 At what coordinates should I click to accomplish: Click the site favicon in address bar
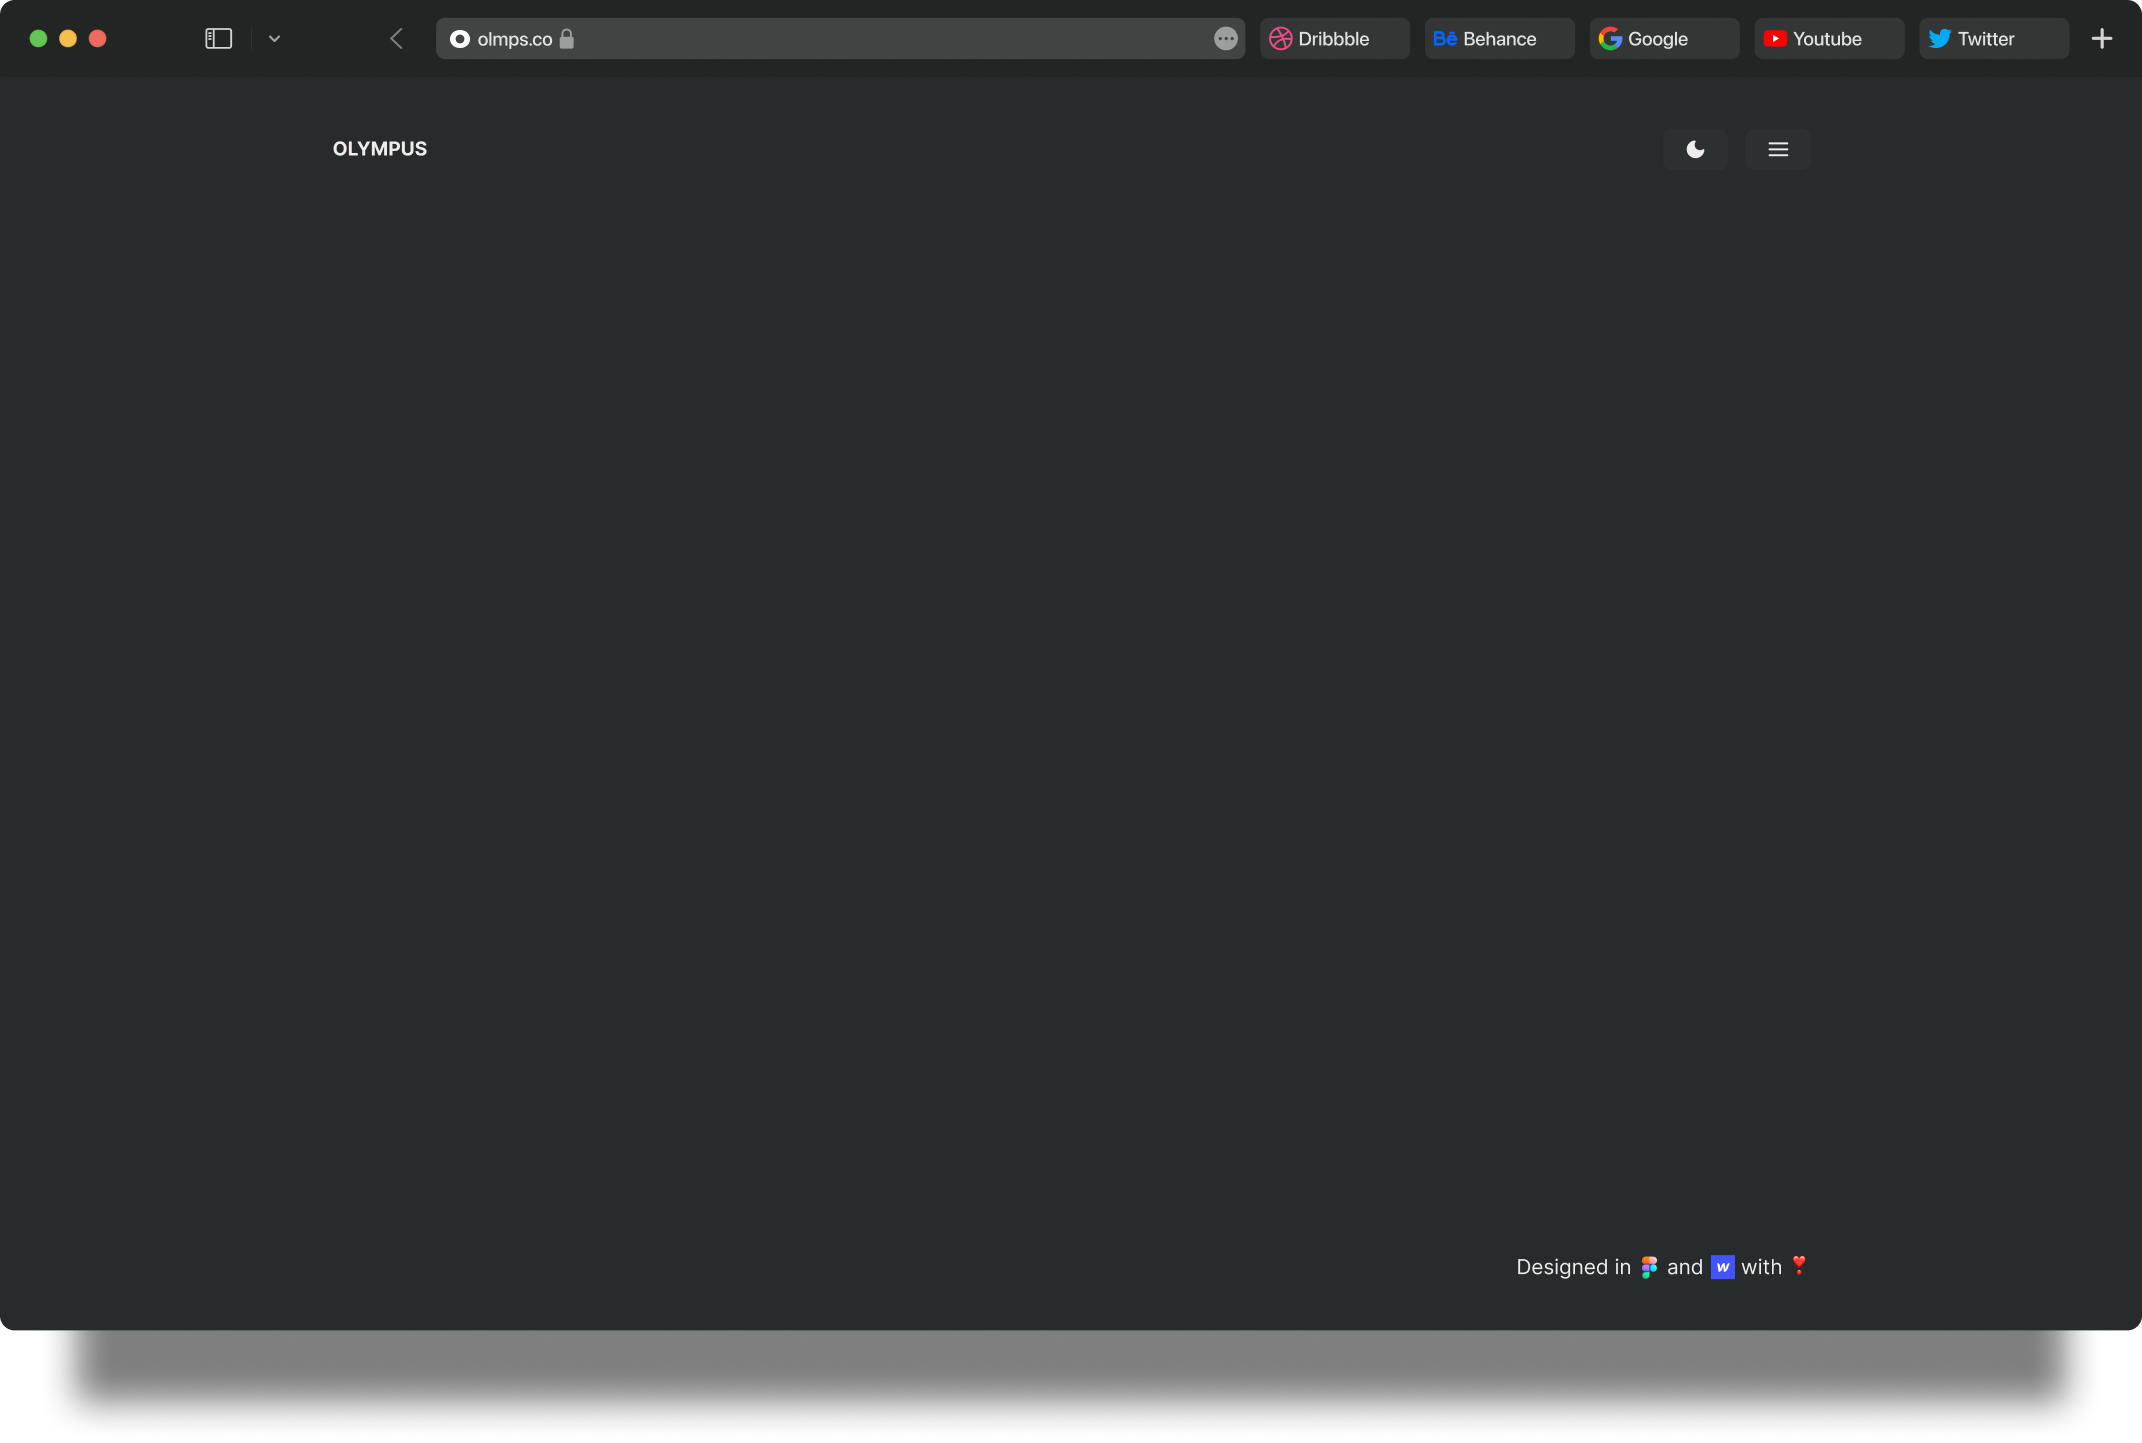tap(460, 39)
